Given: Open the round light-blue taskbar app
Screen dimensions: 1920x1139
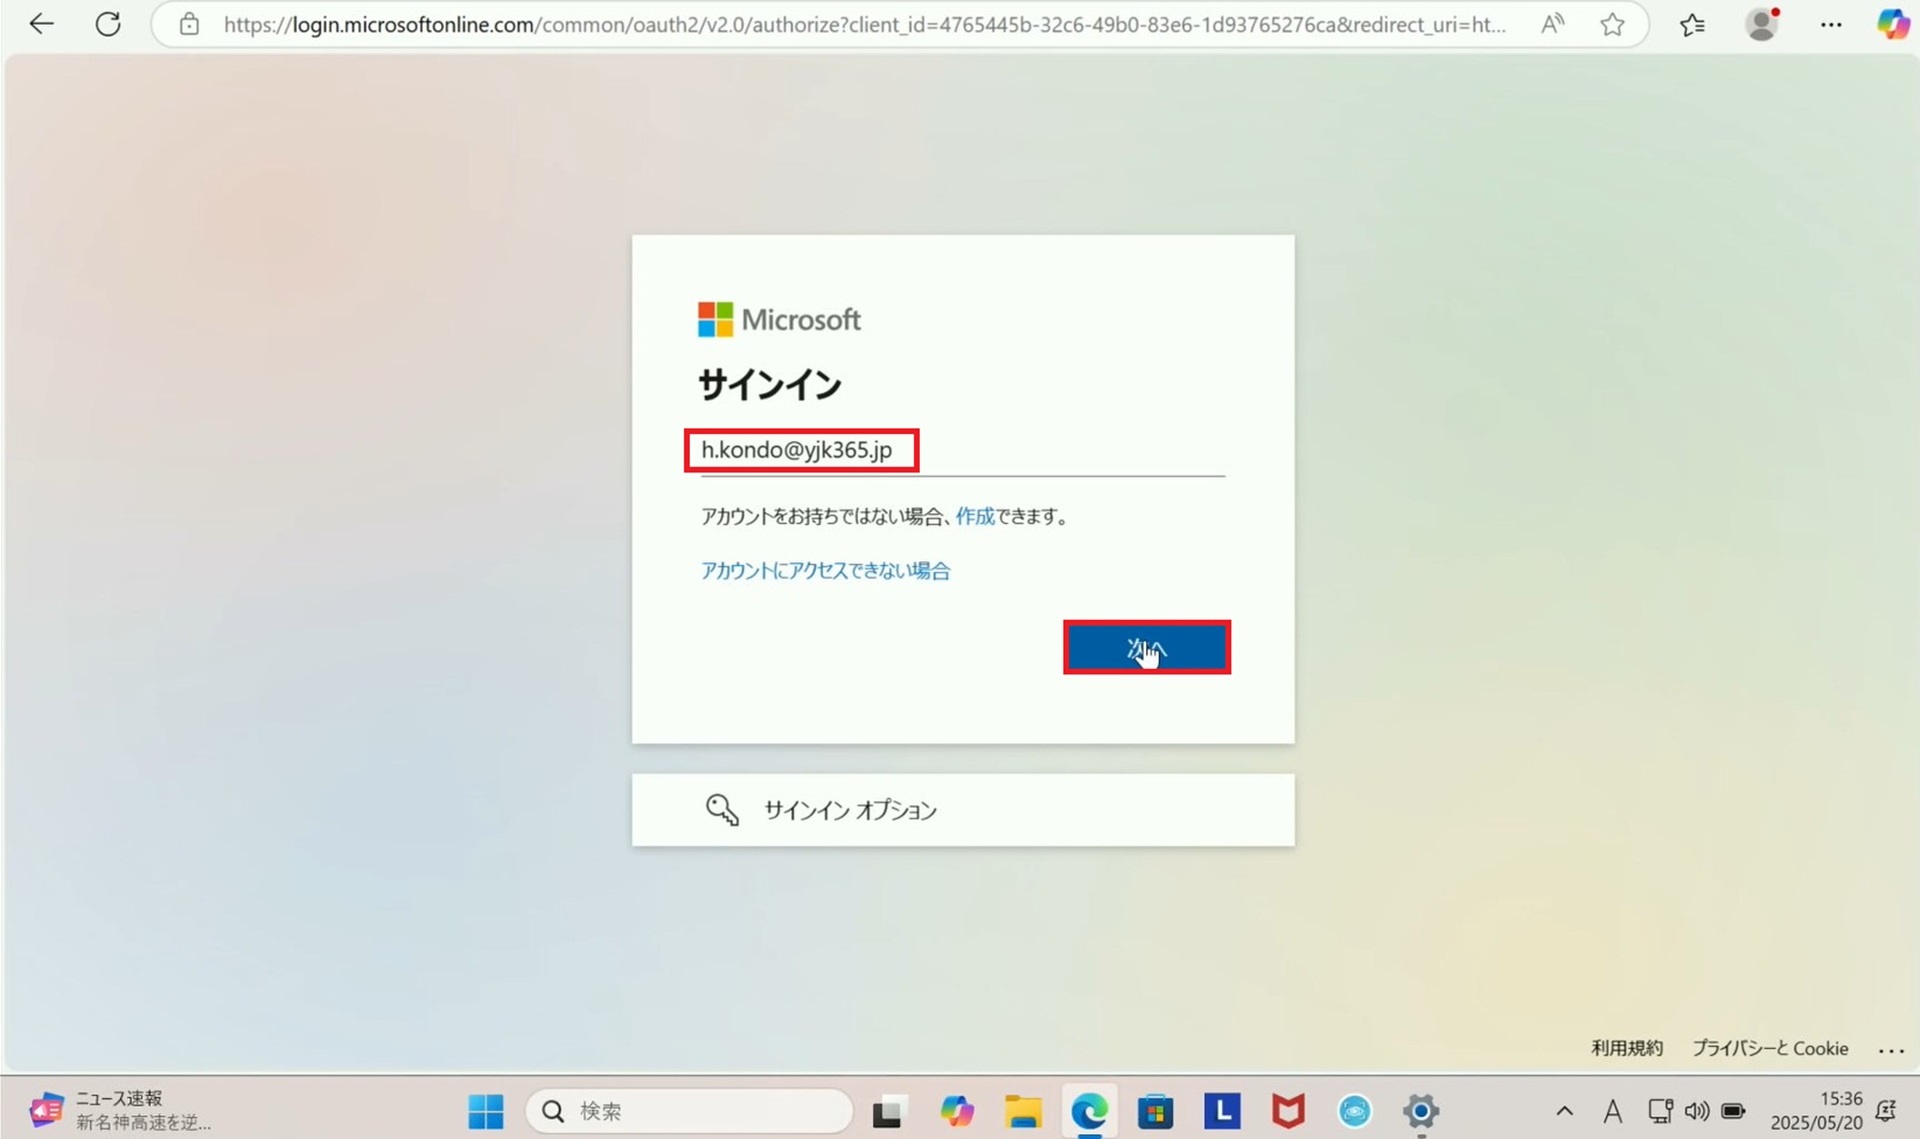Looking at the screenshot, I should (x=1355, y=1111).
